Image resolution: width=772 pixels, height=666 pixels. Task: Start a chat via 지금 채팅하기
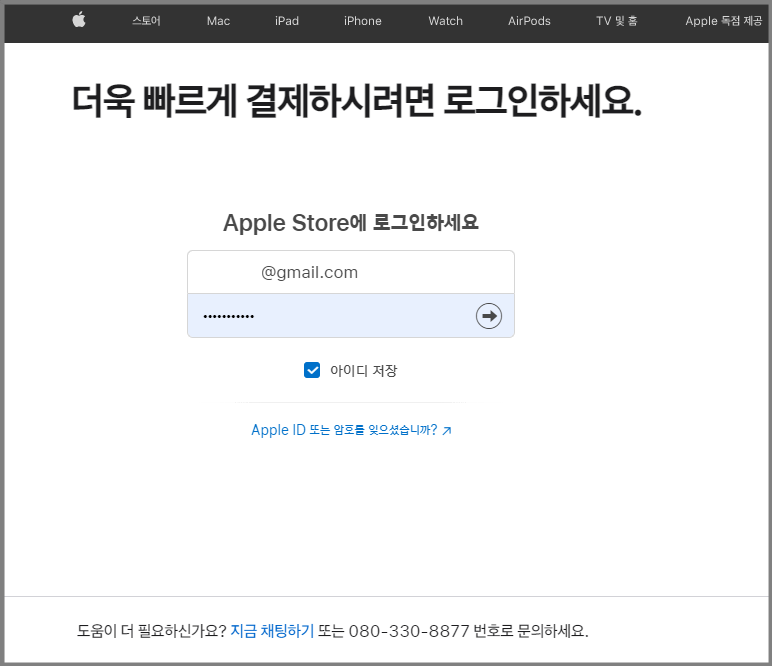[x=272, y=631]
